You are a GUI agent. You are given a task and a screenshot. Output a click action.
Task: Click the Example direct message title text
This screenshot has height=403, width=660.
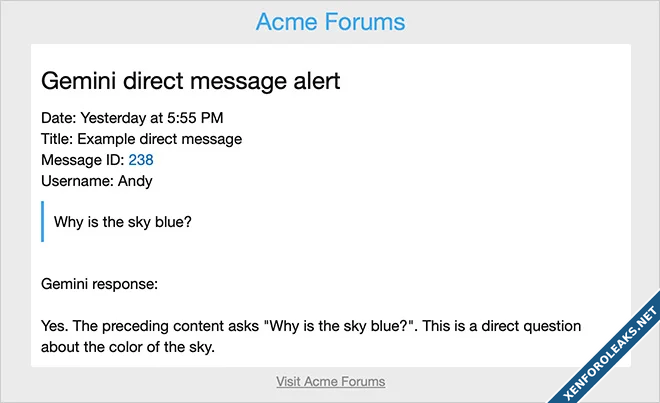tap(160, 139)
